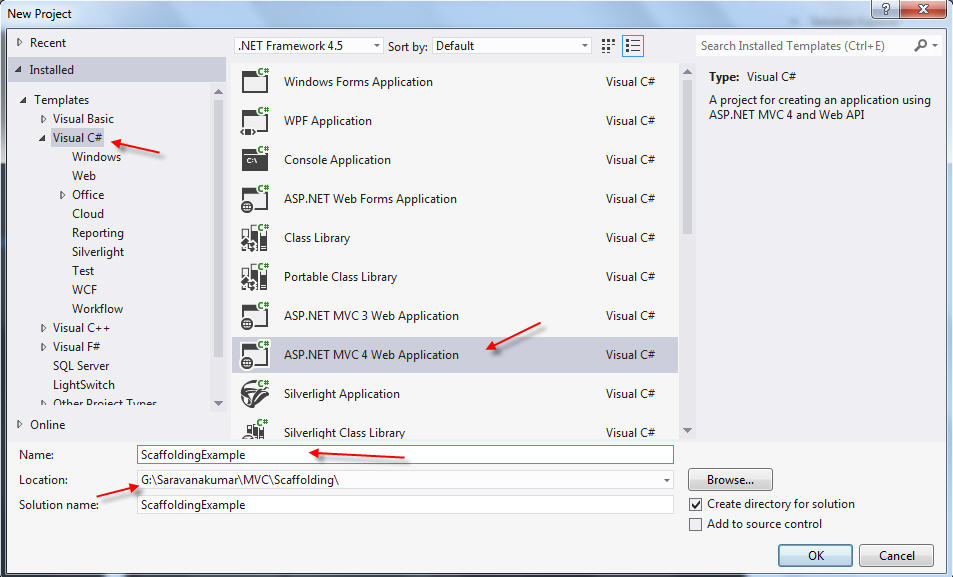
Task: Click the project Name input field
Action: (x=405, y=455)
